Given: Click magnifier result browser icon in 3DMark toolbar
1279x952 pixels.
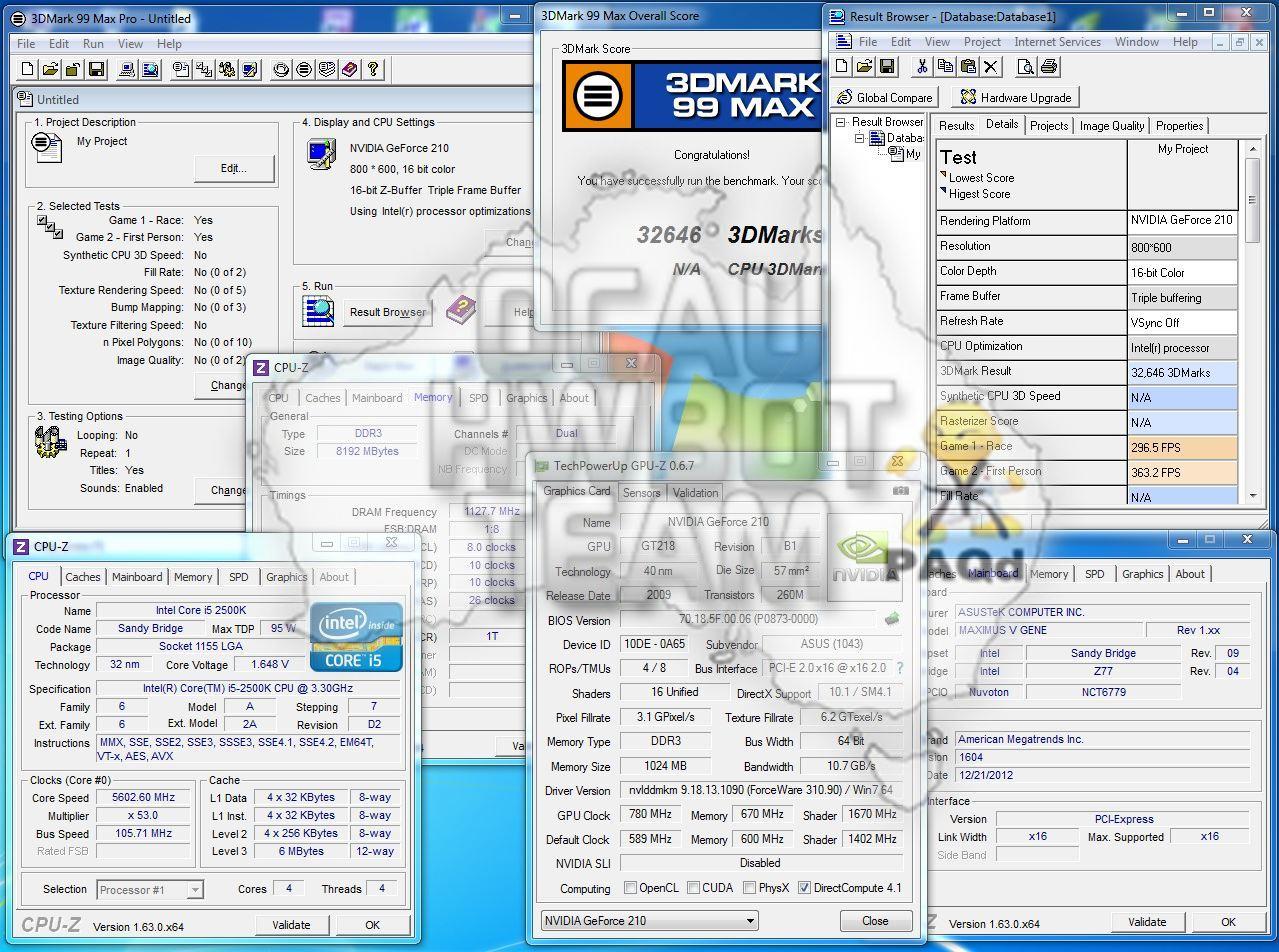Looking at the screenshot, I should tap(150, 69).
